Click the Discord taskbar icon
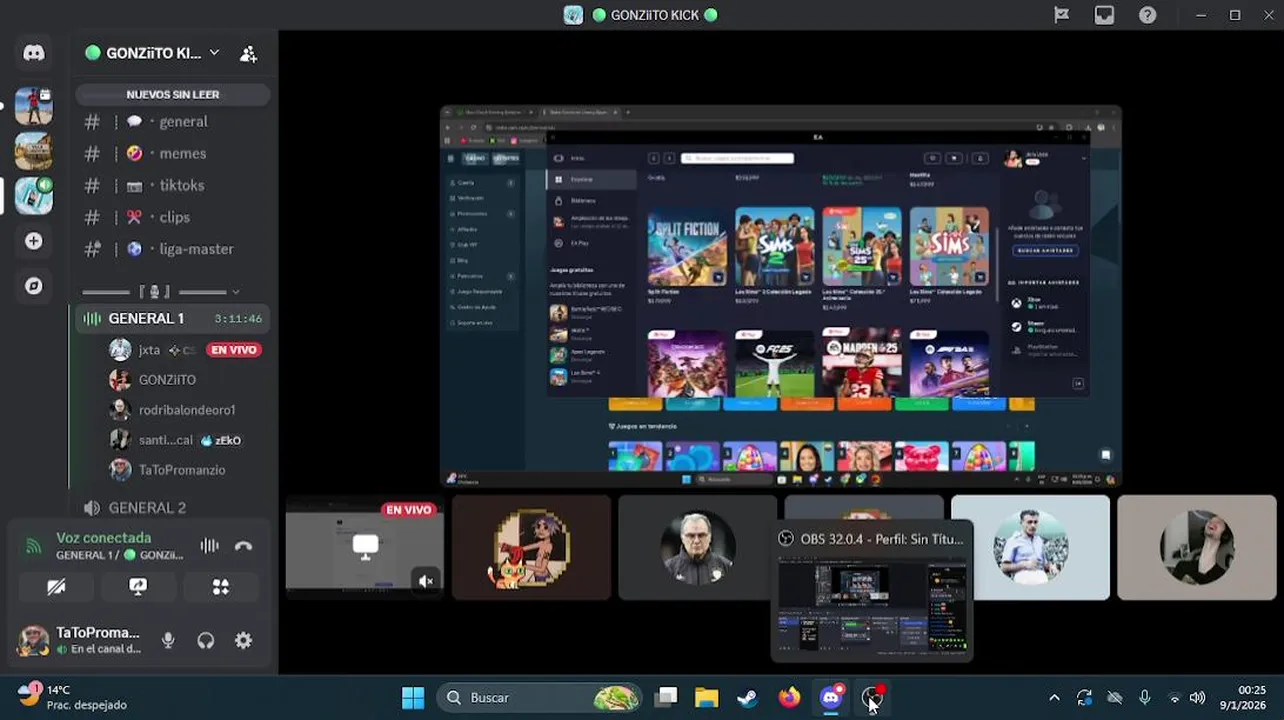Viewport: 1284px width, 720px height. click(831, 698)
